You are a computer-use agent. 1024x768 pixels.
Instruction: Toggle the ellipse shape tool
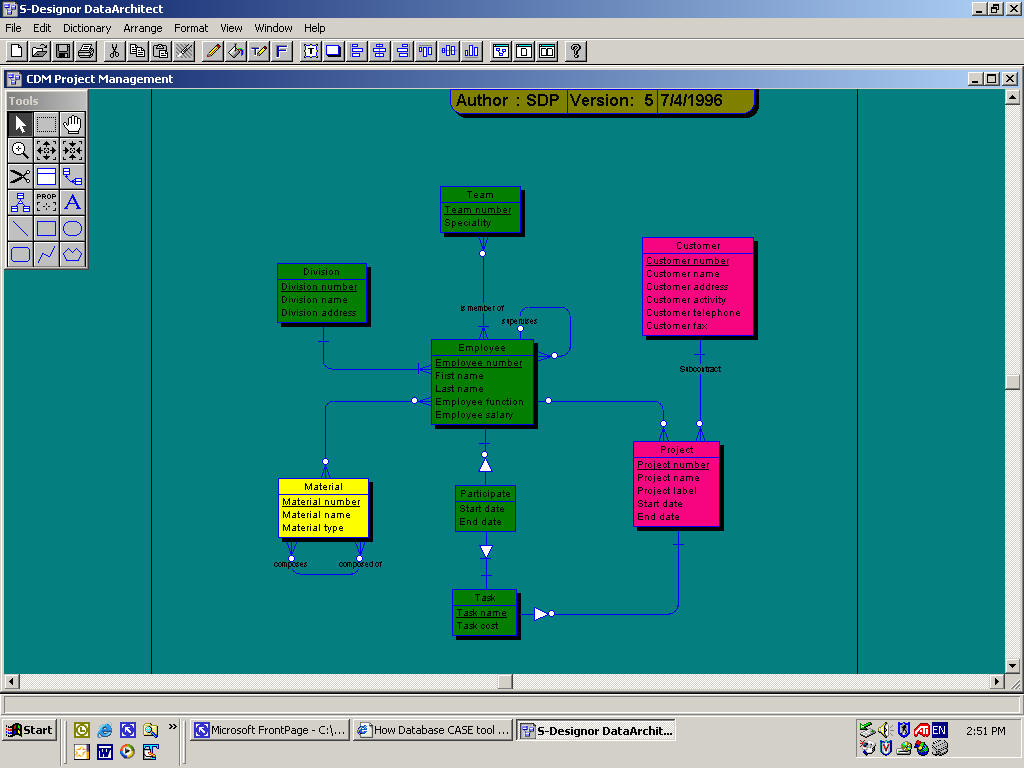[x=72, y=228]
